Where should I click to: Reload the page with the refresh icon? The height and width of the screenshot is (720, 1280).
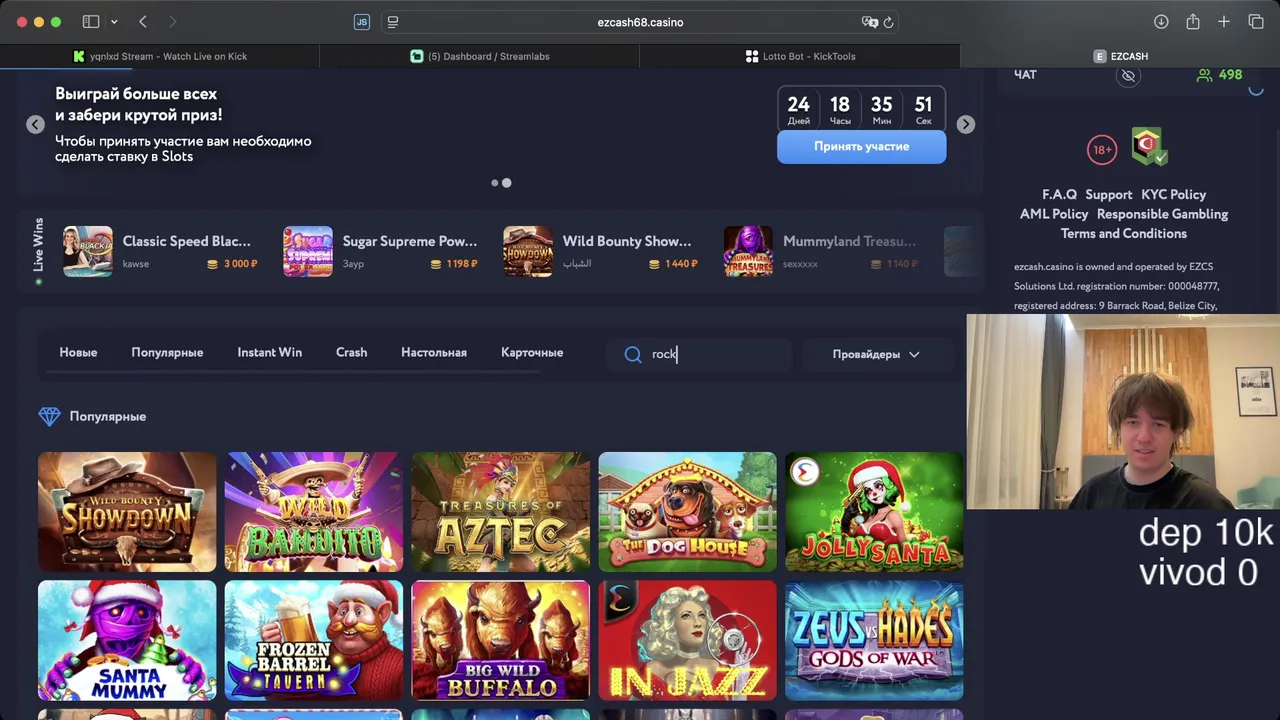tap(888, 22)
